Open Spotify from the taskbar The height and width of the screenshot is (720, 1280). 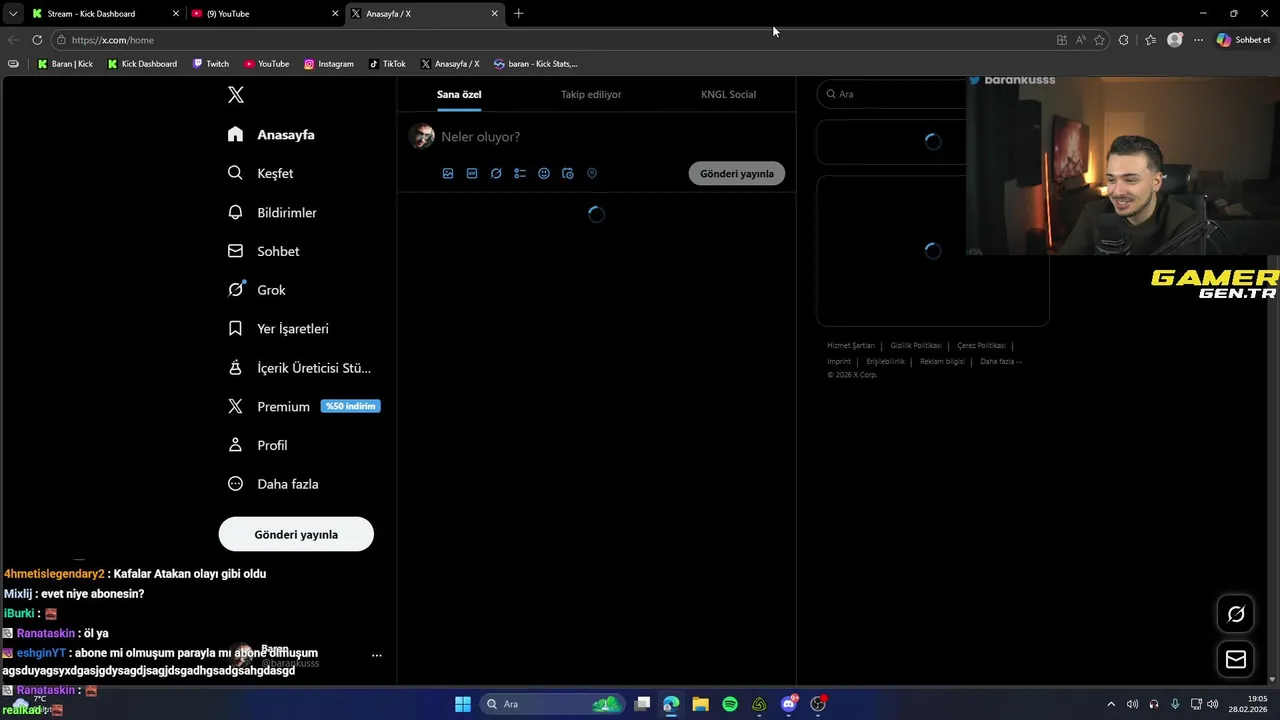730,704
